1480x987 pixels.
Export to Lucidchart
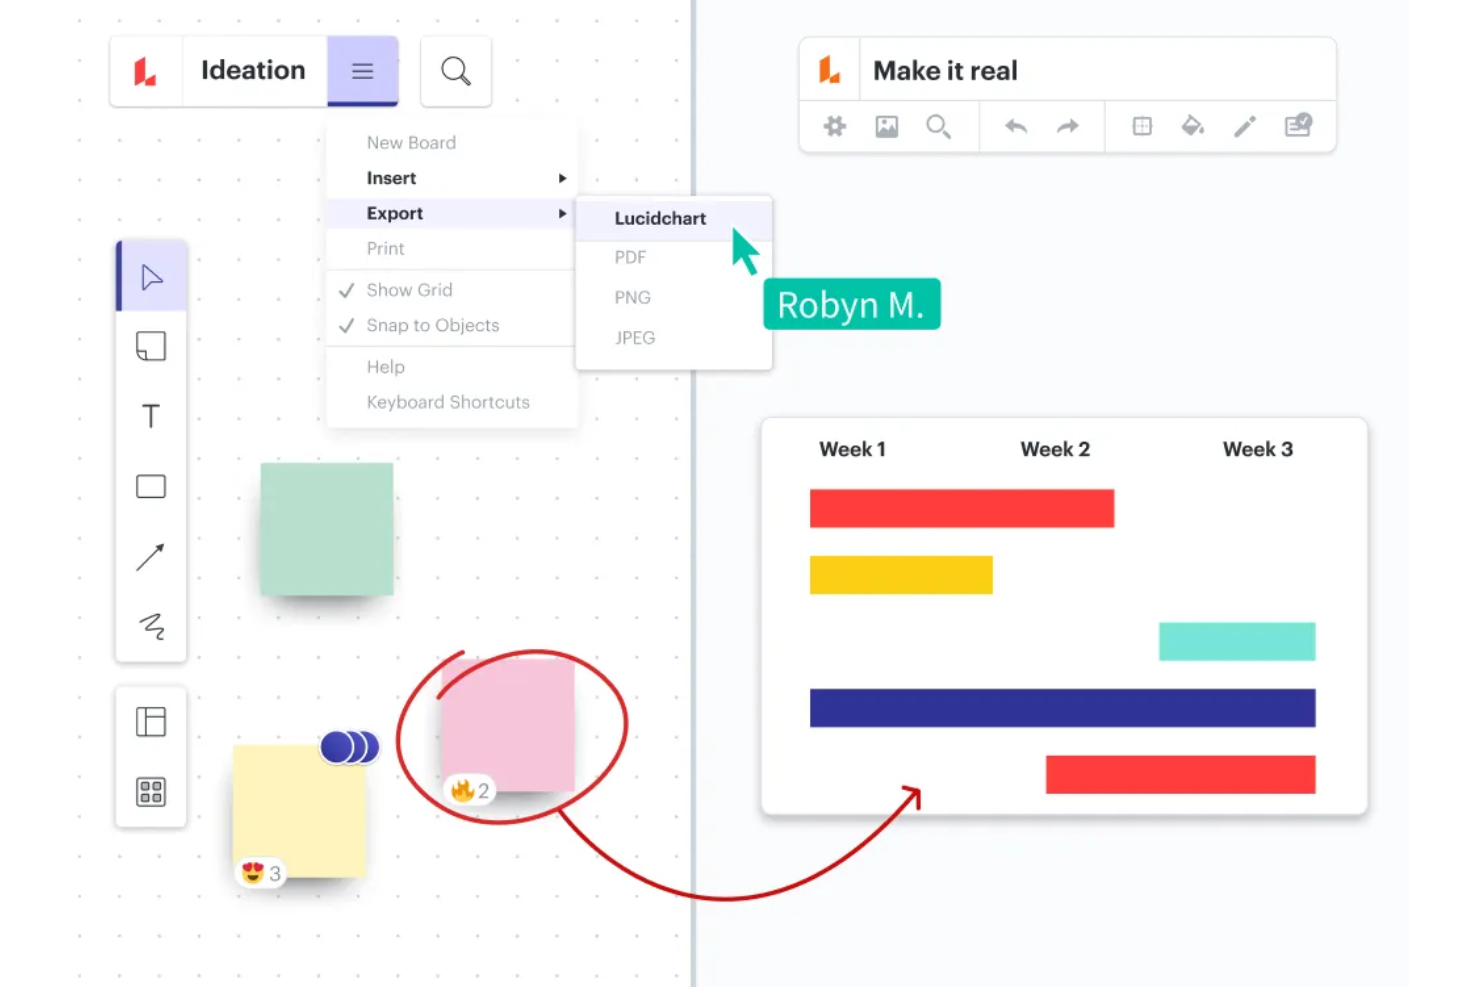click(x=674, y=218)
